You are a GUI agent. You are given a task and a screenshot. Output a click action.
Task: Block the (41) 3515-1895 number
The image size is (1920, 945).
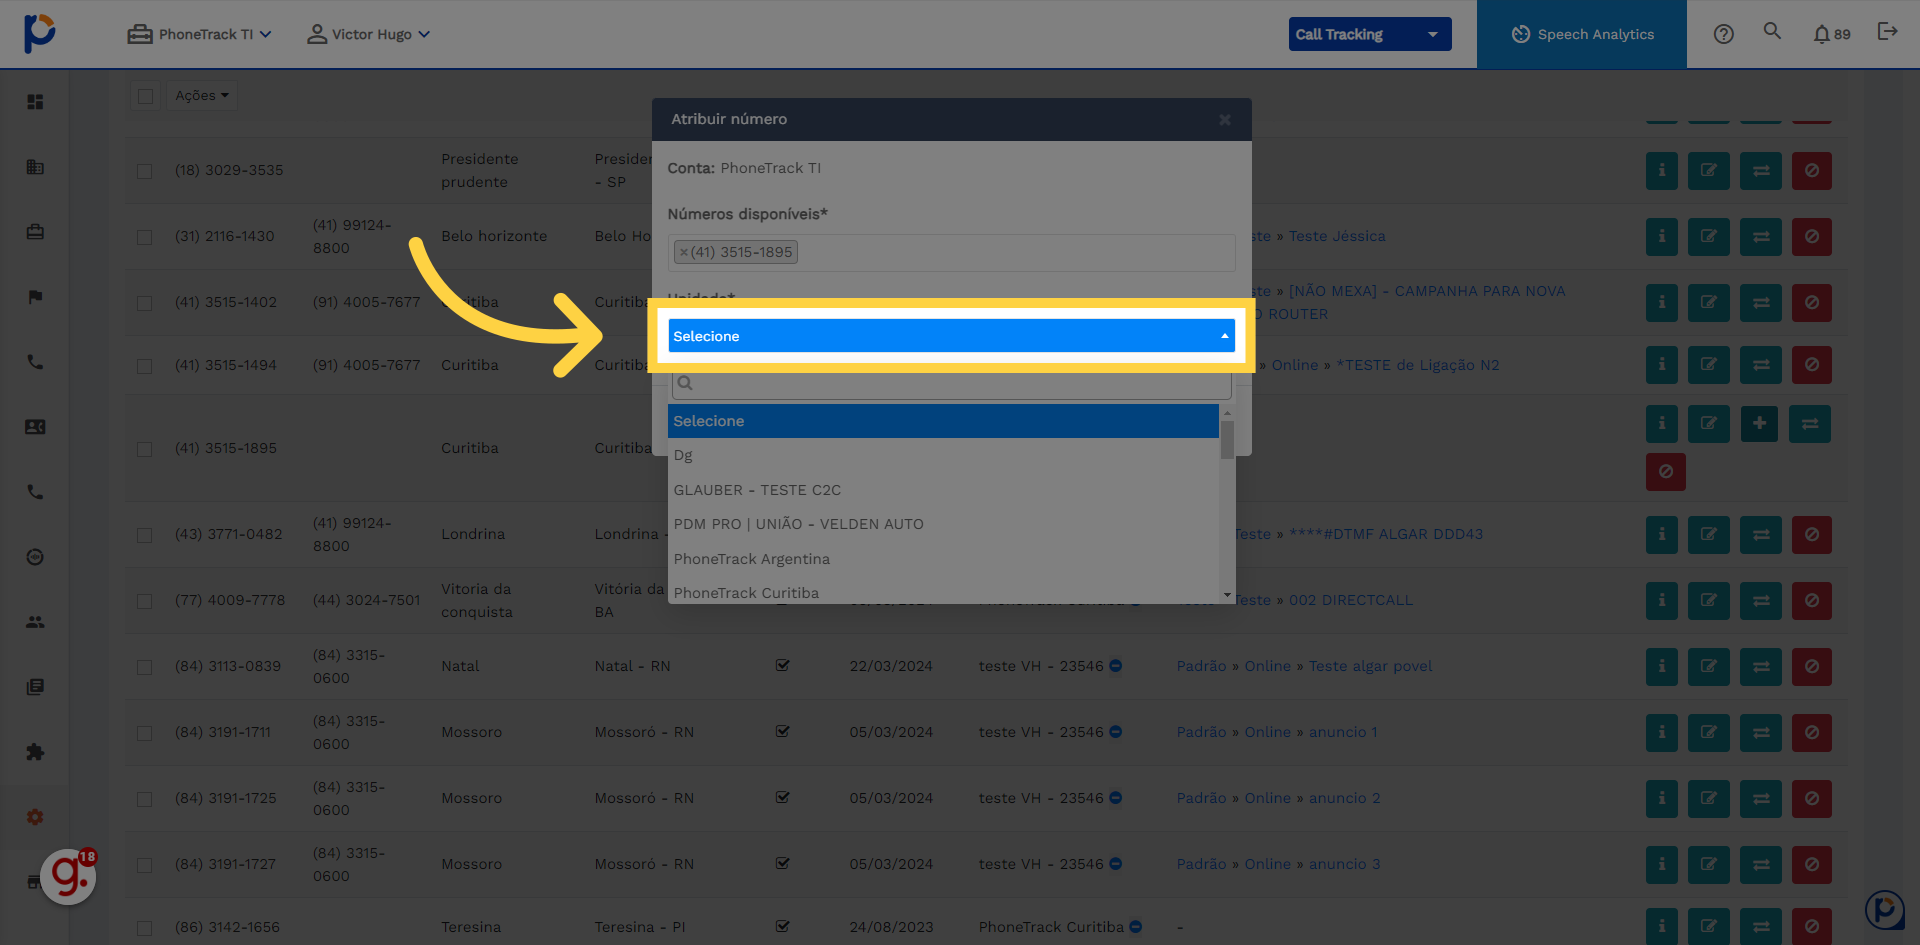[1666, 472]
